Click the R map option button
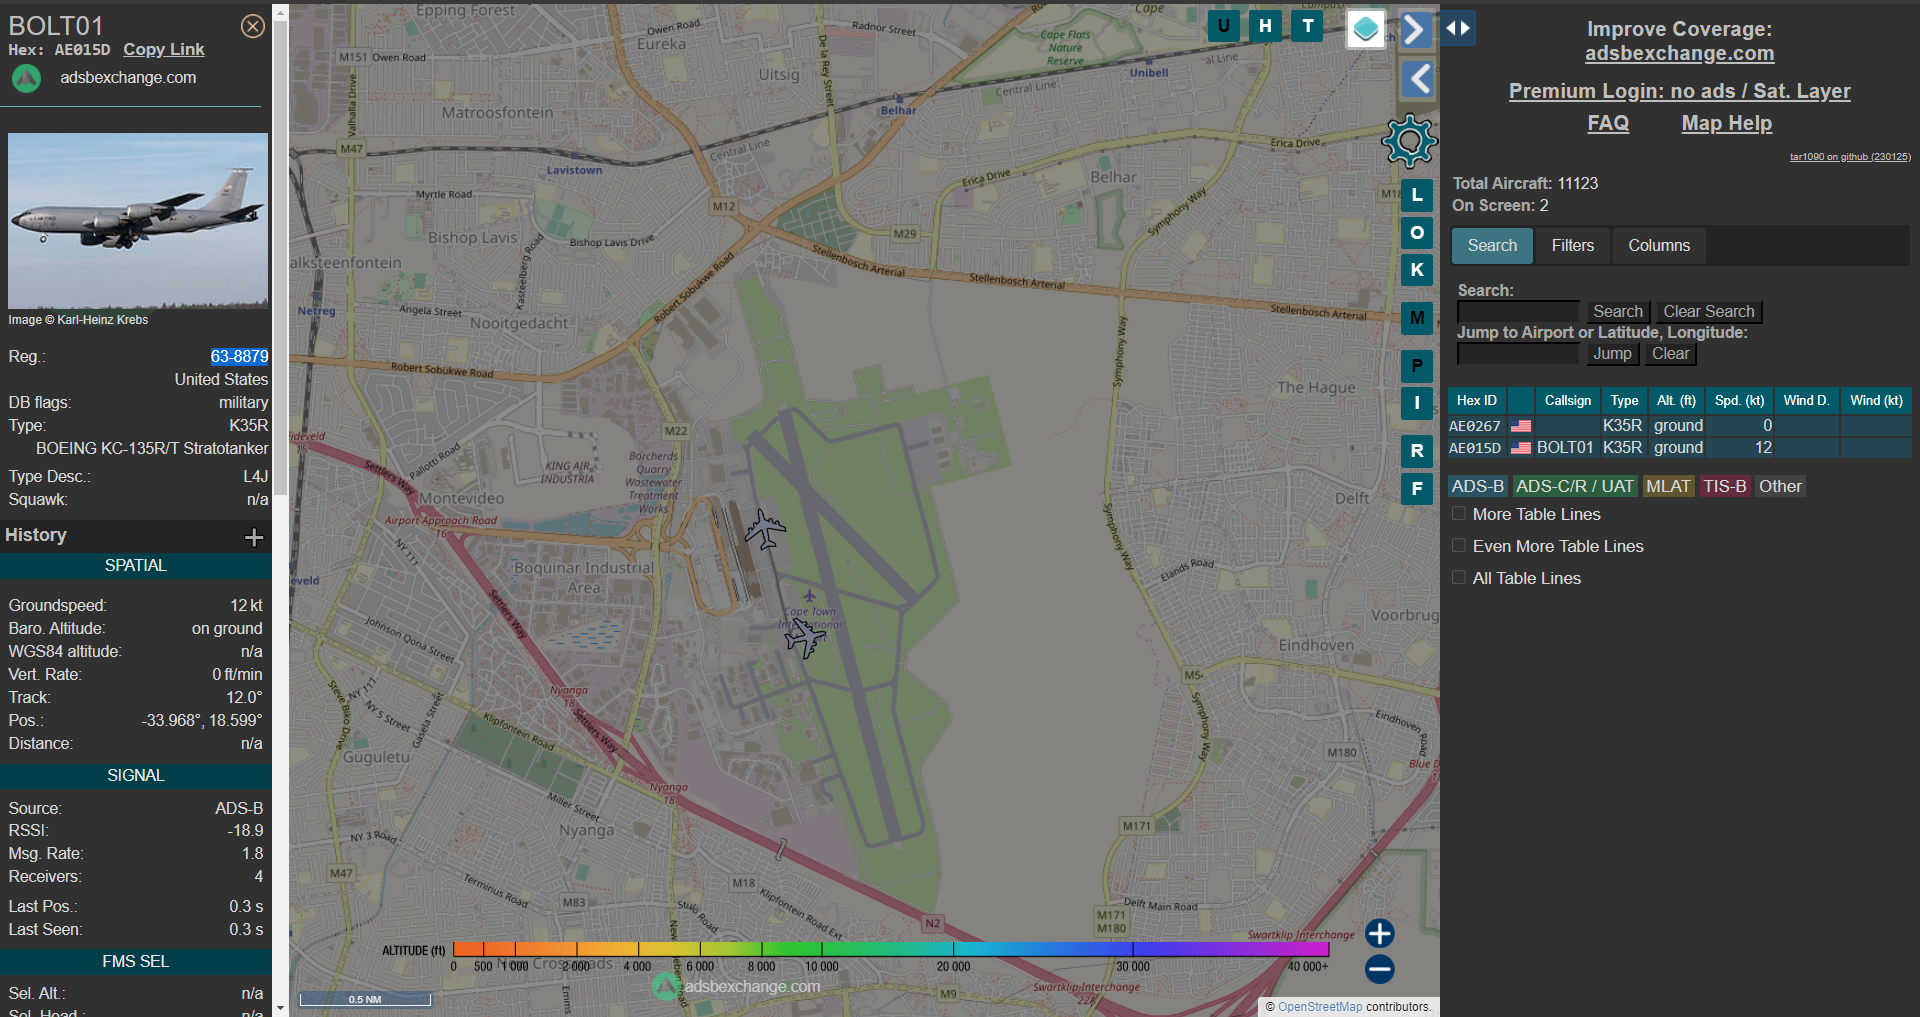The height and width of the screenshot is (1017, 1920). click(1417, 451)
